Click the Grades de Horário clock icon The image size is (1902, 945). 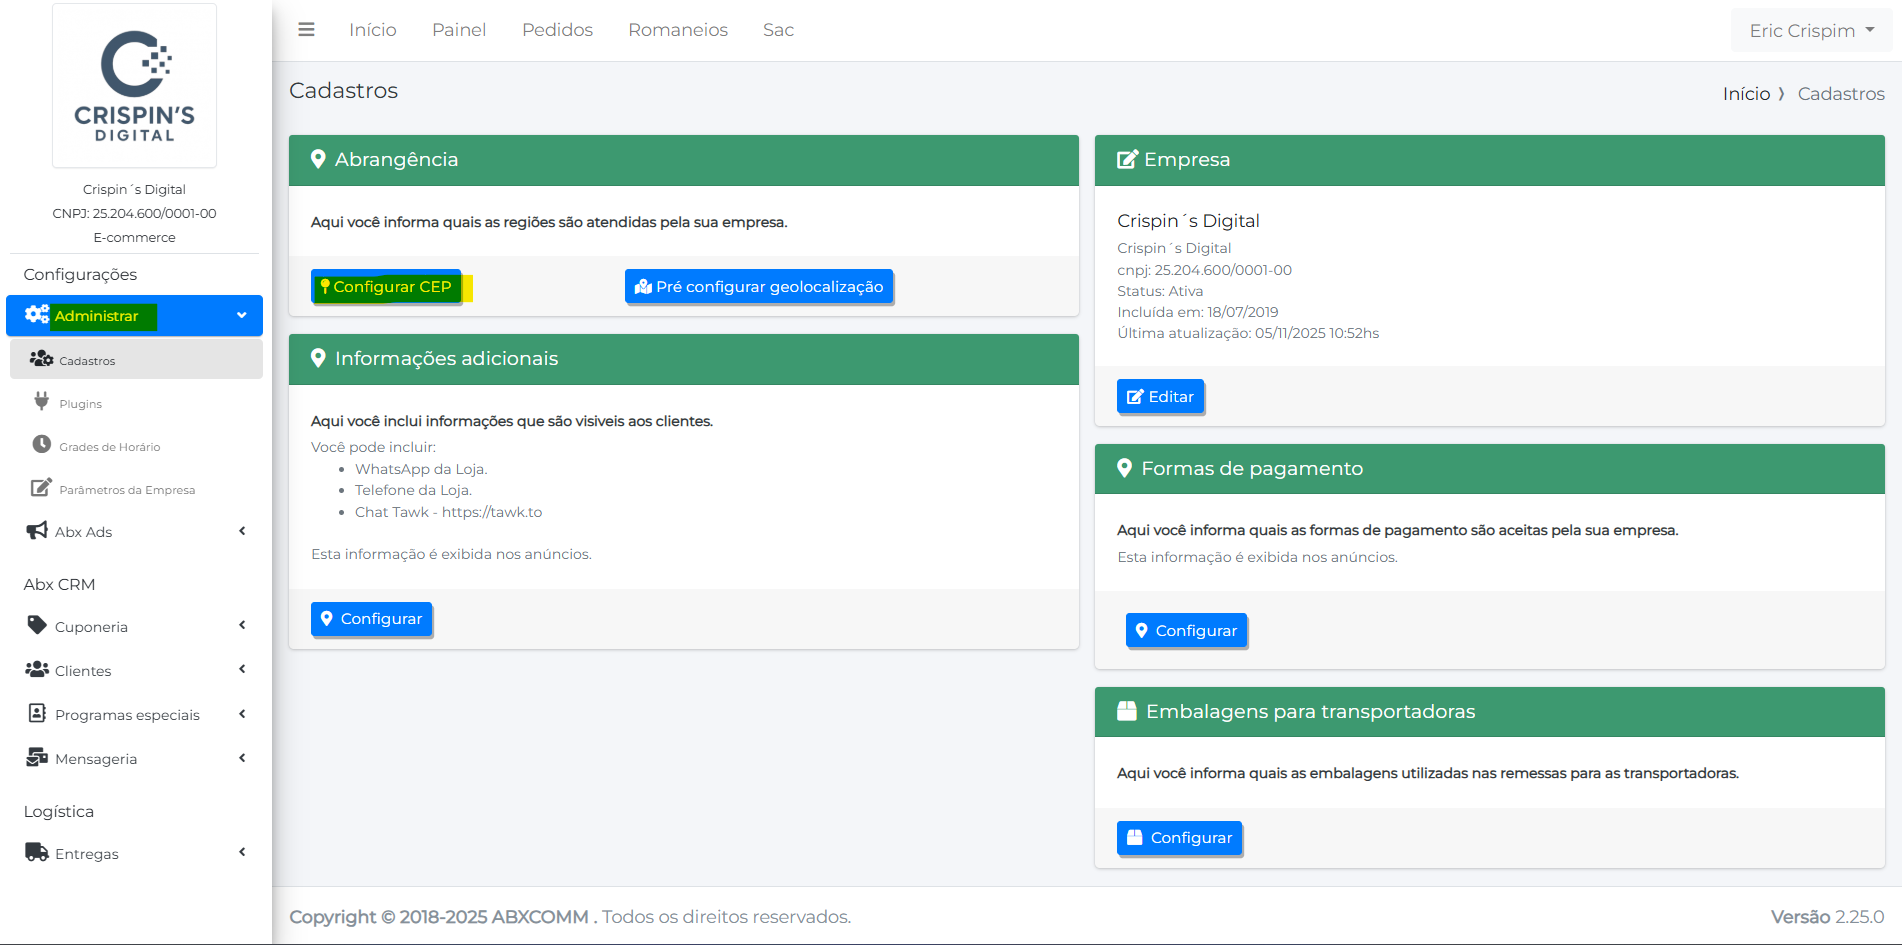pos(41,445)
